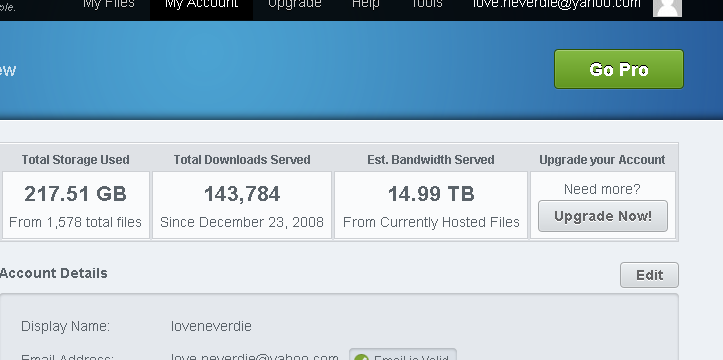
Task: Click the 'Need more?' text
Action: [x=602, y=189]
